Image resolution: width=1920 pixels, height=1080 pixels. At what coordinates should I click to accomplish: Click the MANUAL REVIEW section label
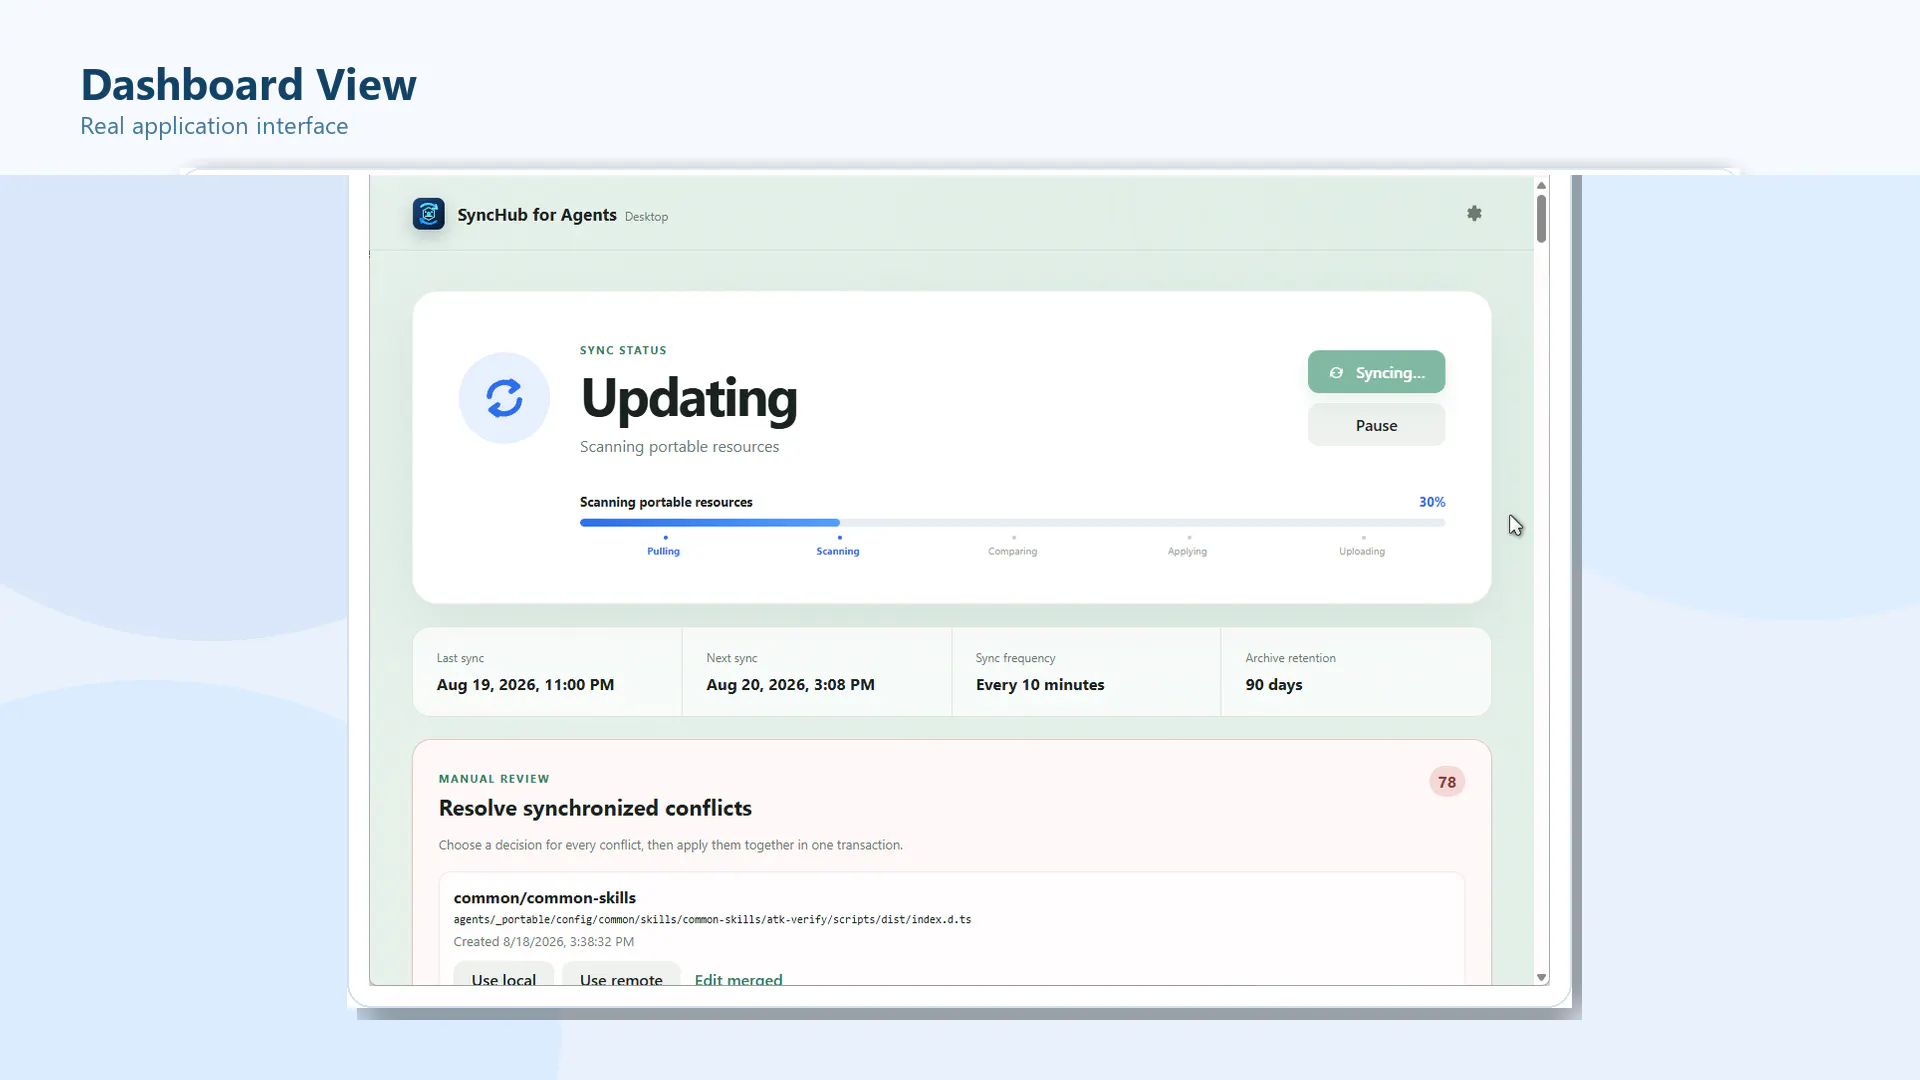pyautogui.click(x=494, y=779)
